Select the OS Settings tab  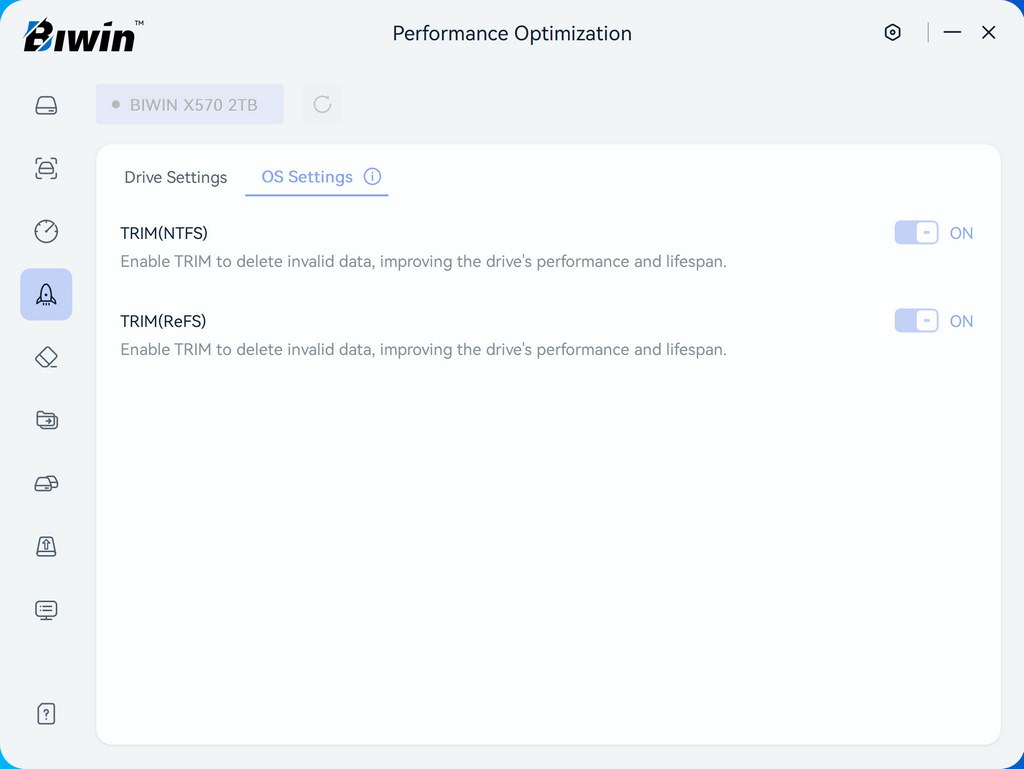click(x=307, y=177)
